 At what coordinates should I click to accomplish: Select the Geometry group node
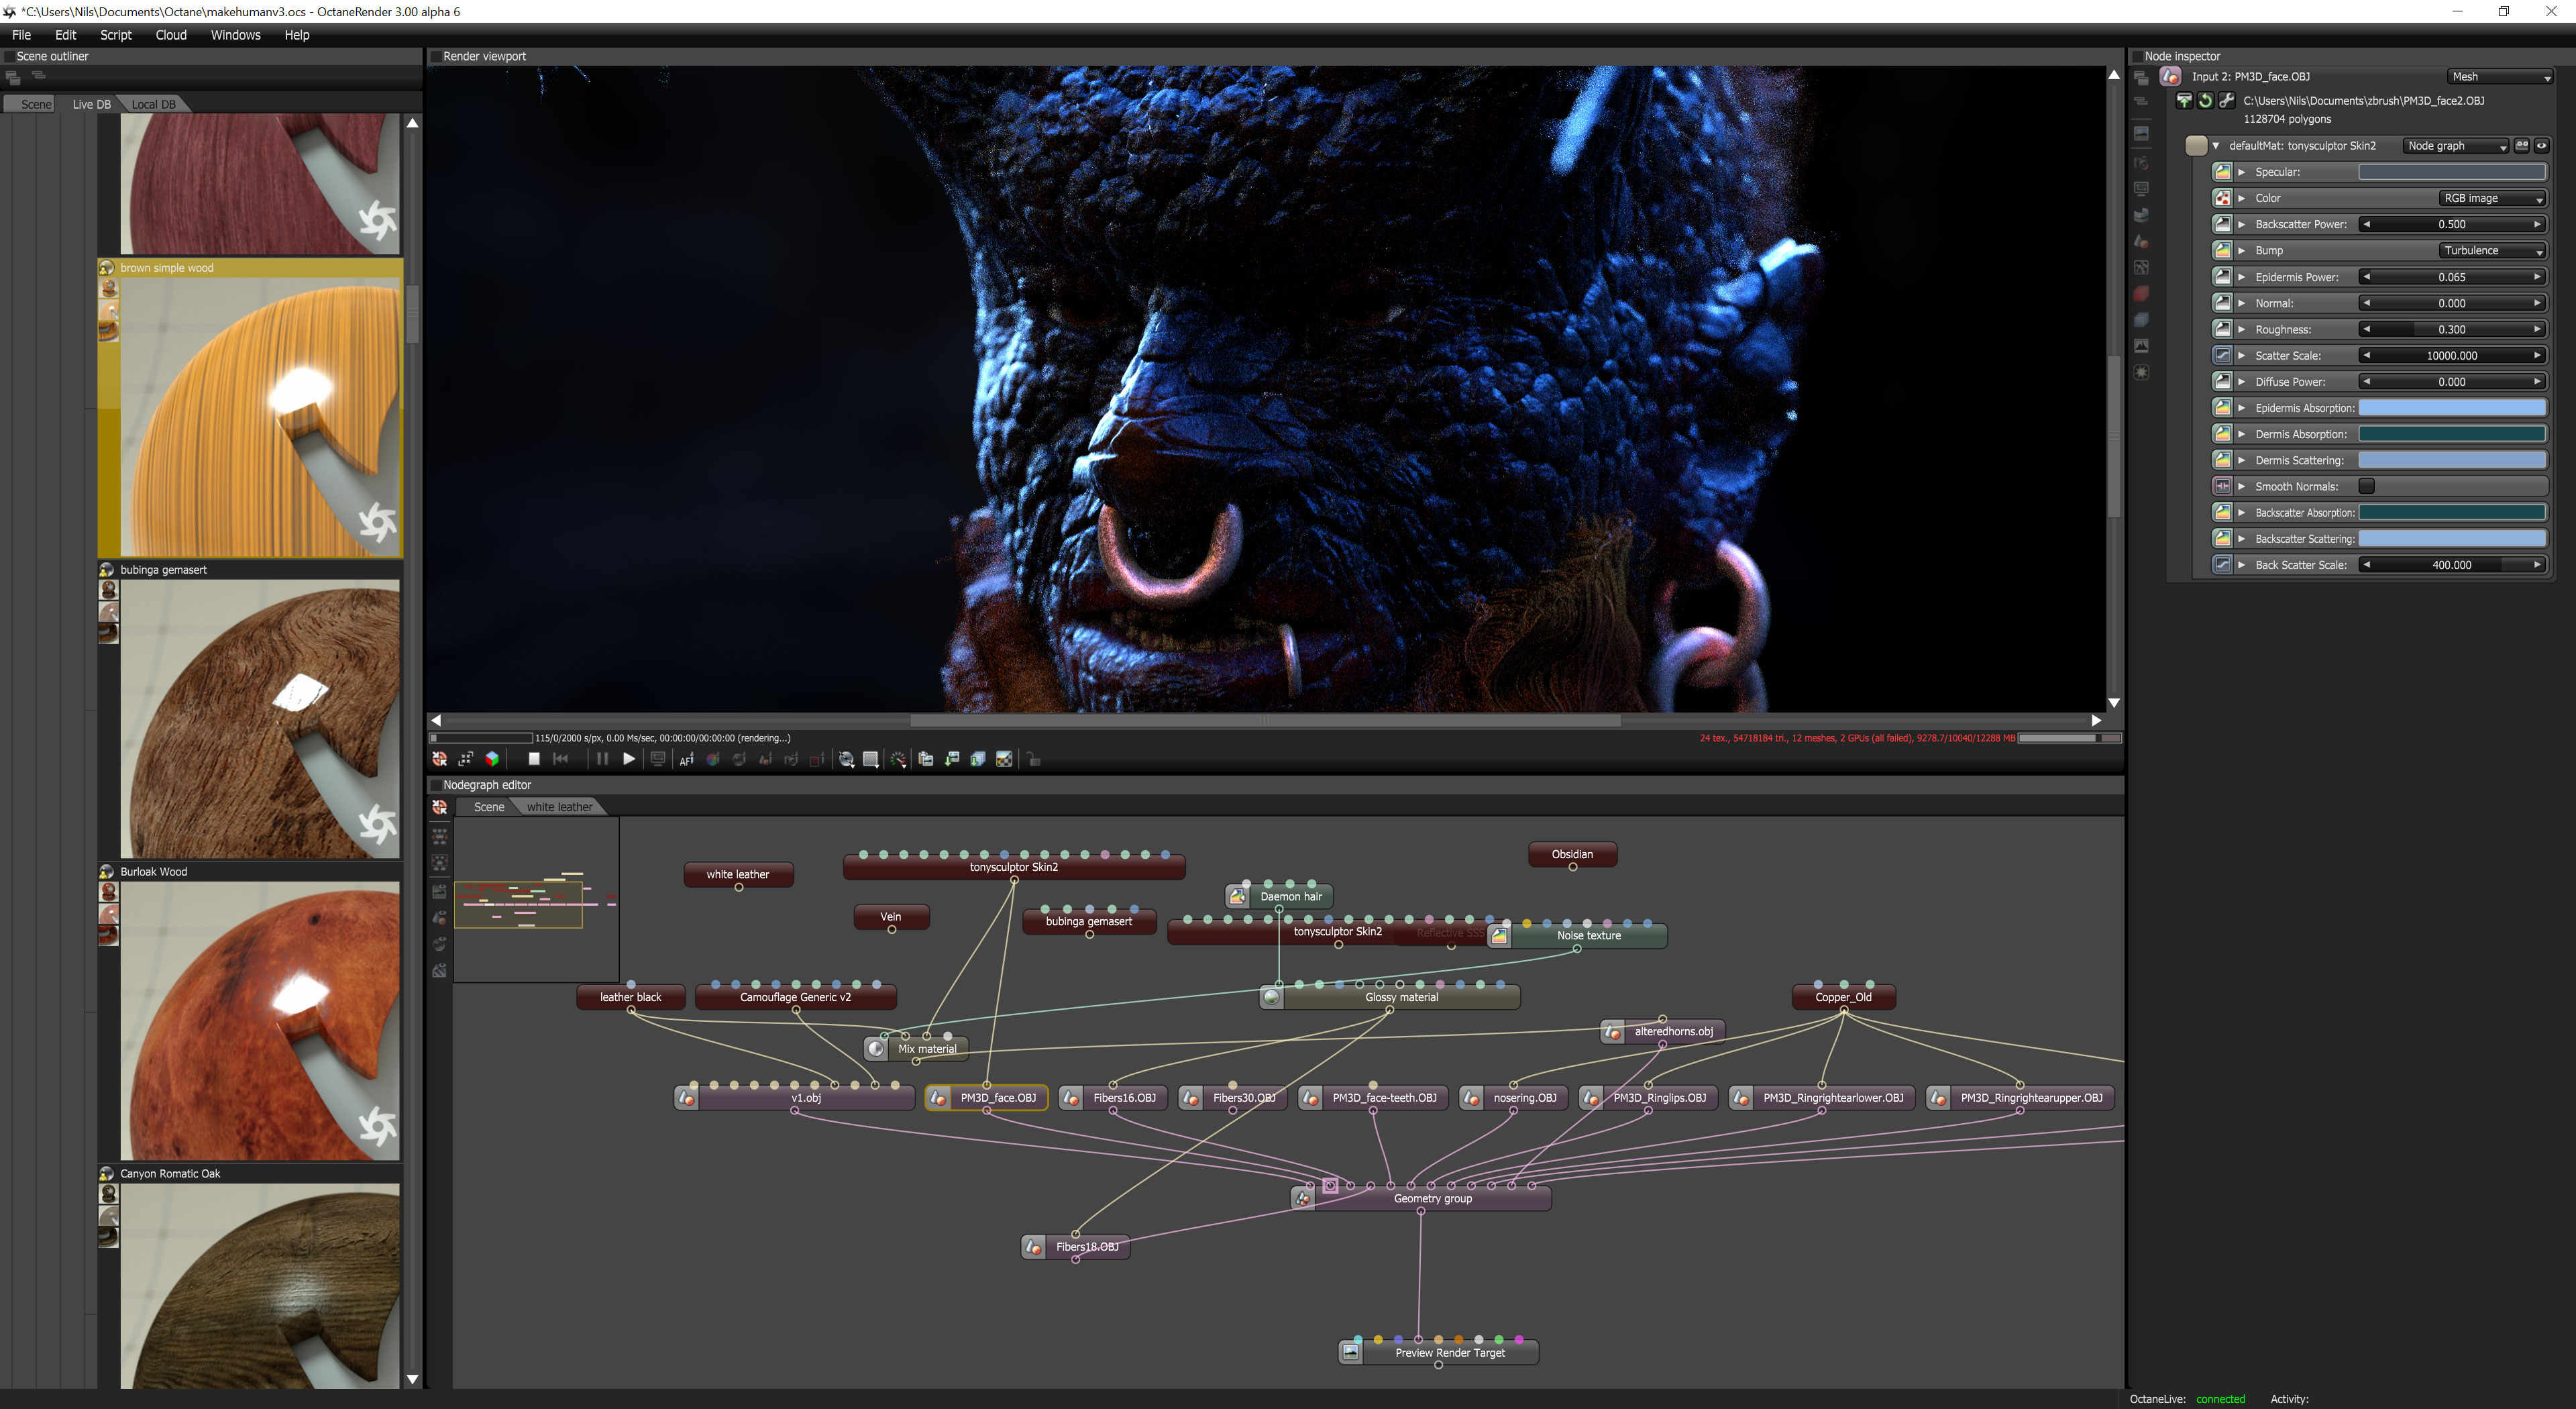pos(1432,1199)
